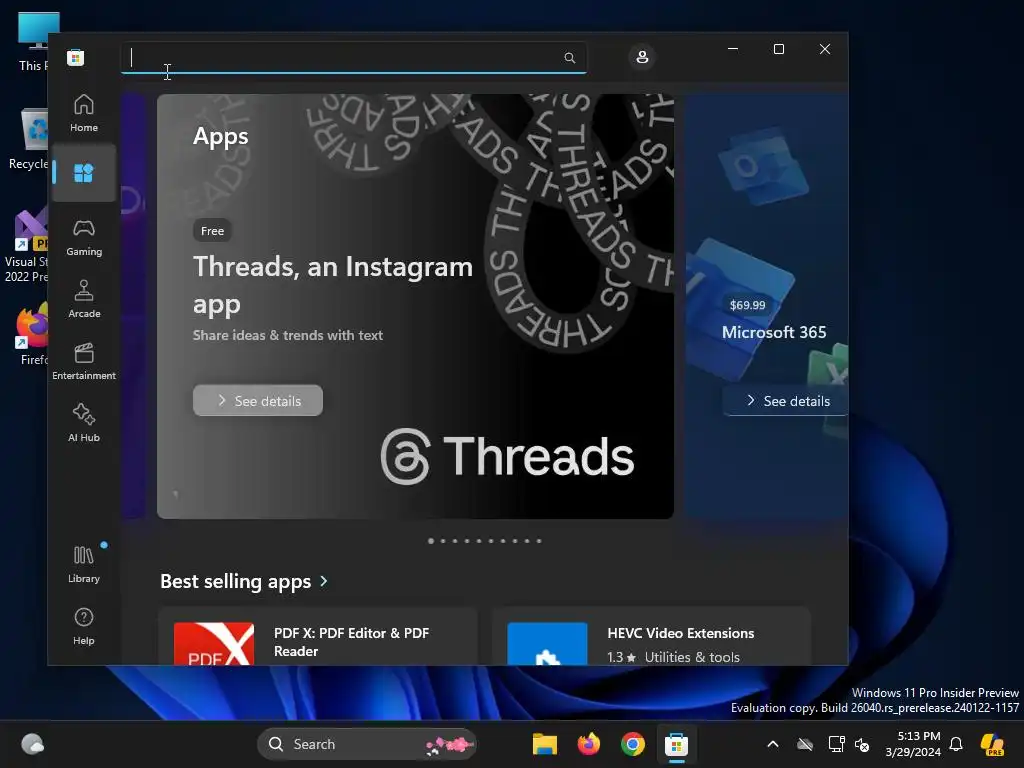The height and width of the screenshot is (768, 1024).
Task: Select the Visual Studio 2022 desktop shortcut
Action: 26,246
